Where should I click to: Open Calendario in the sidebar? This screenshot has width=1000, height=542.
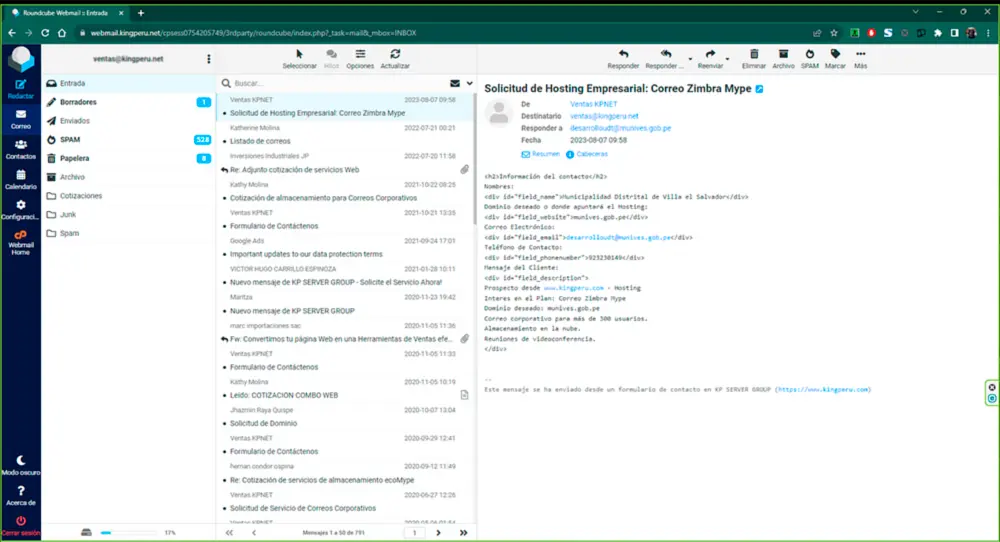[20, 180]
